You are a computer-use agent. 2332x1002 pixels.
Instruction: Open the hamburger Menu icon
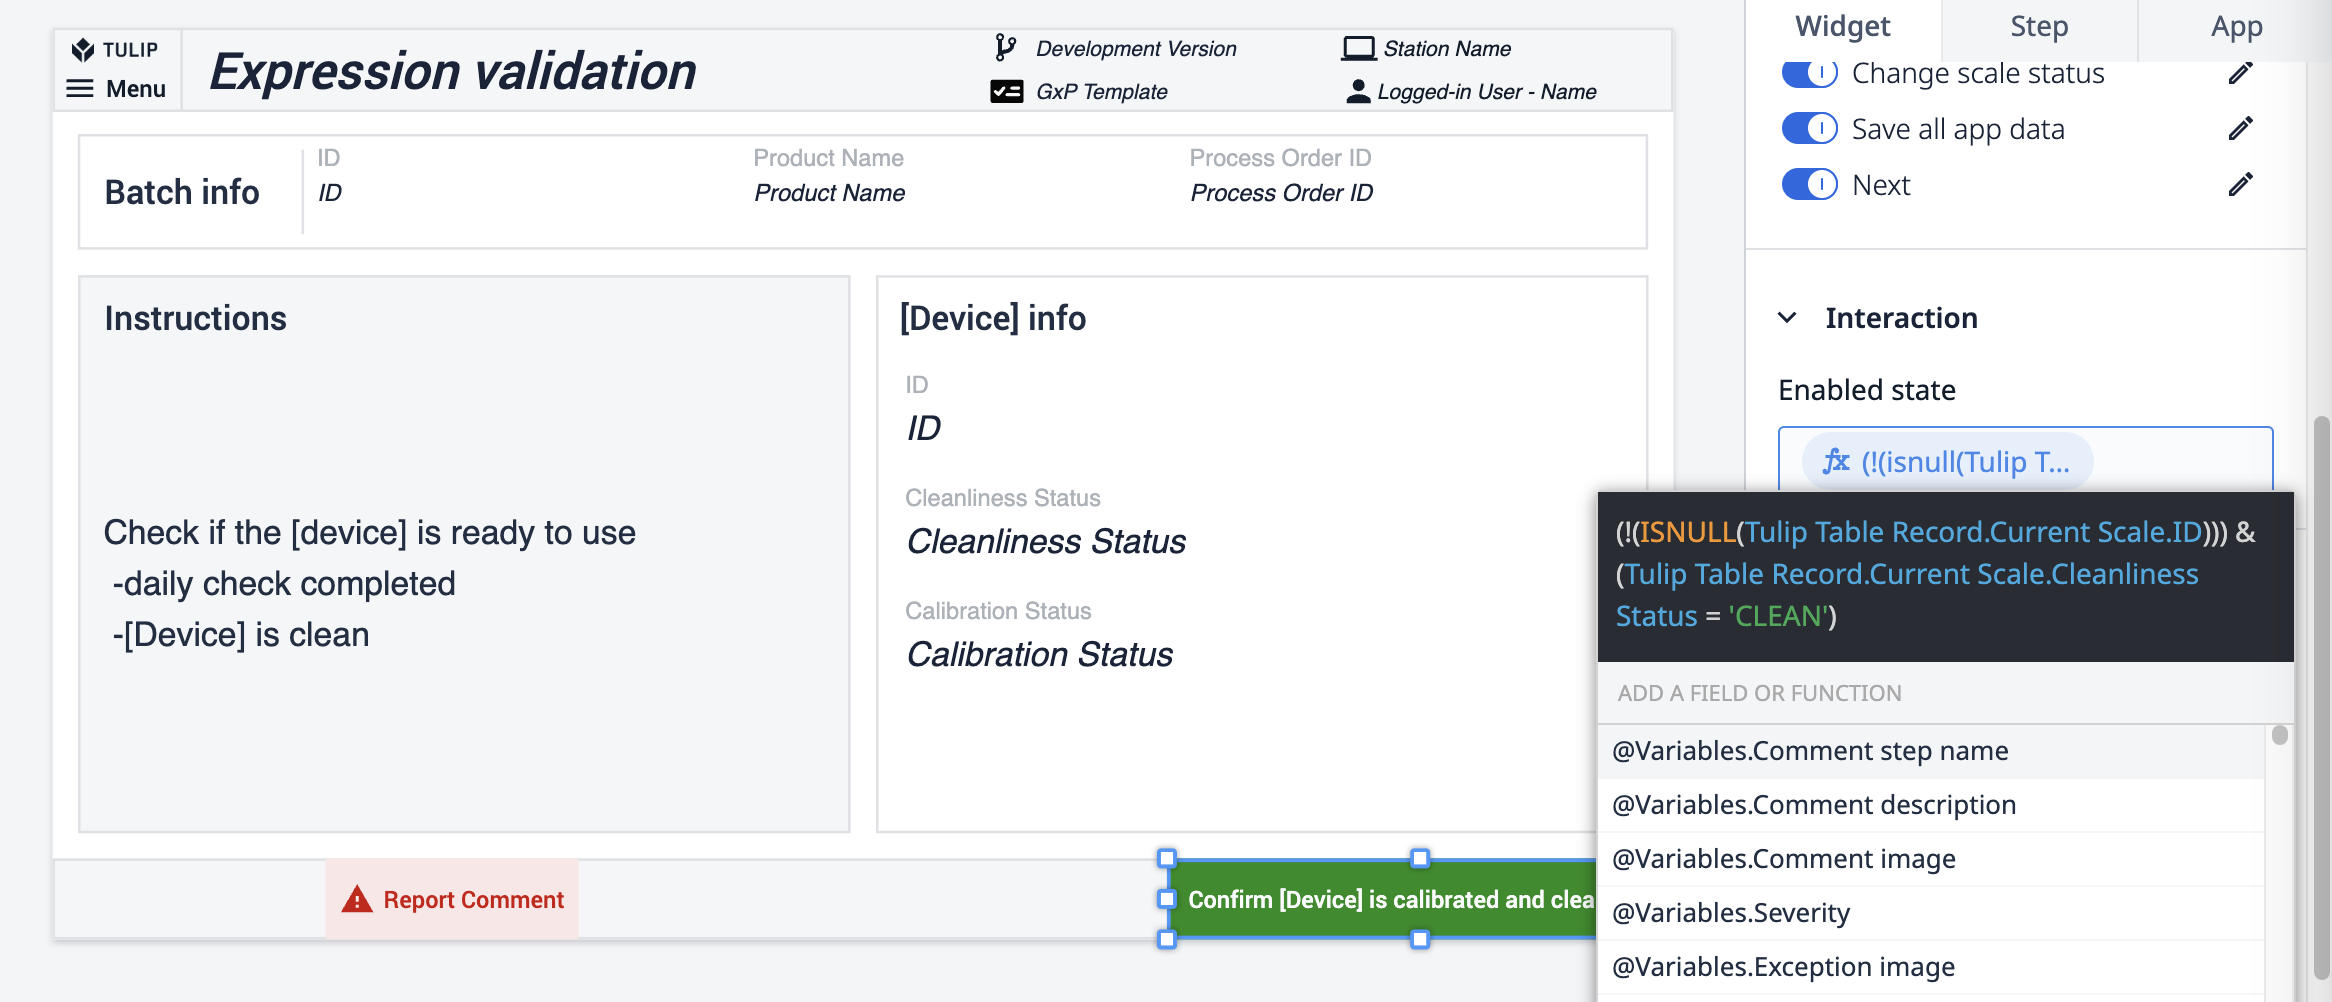click(x=80, y=89)
